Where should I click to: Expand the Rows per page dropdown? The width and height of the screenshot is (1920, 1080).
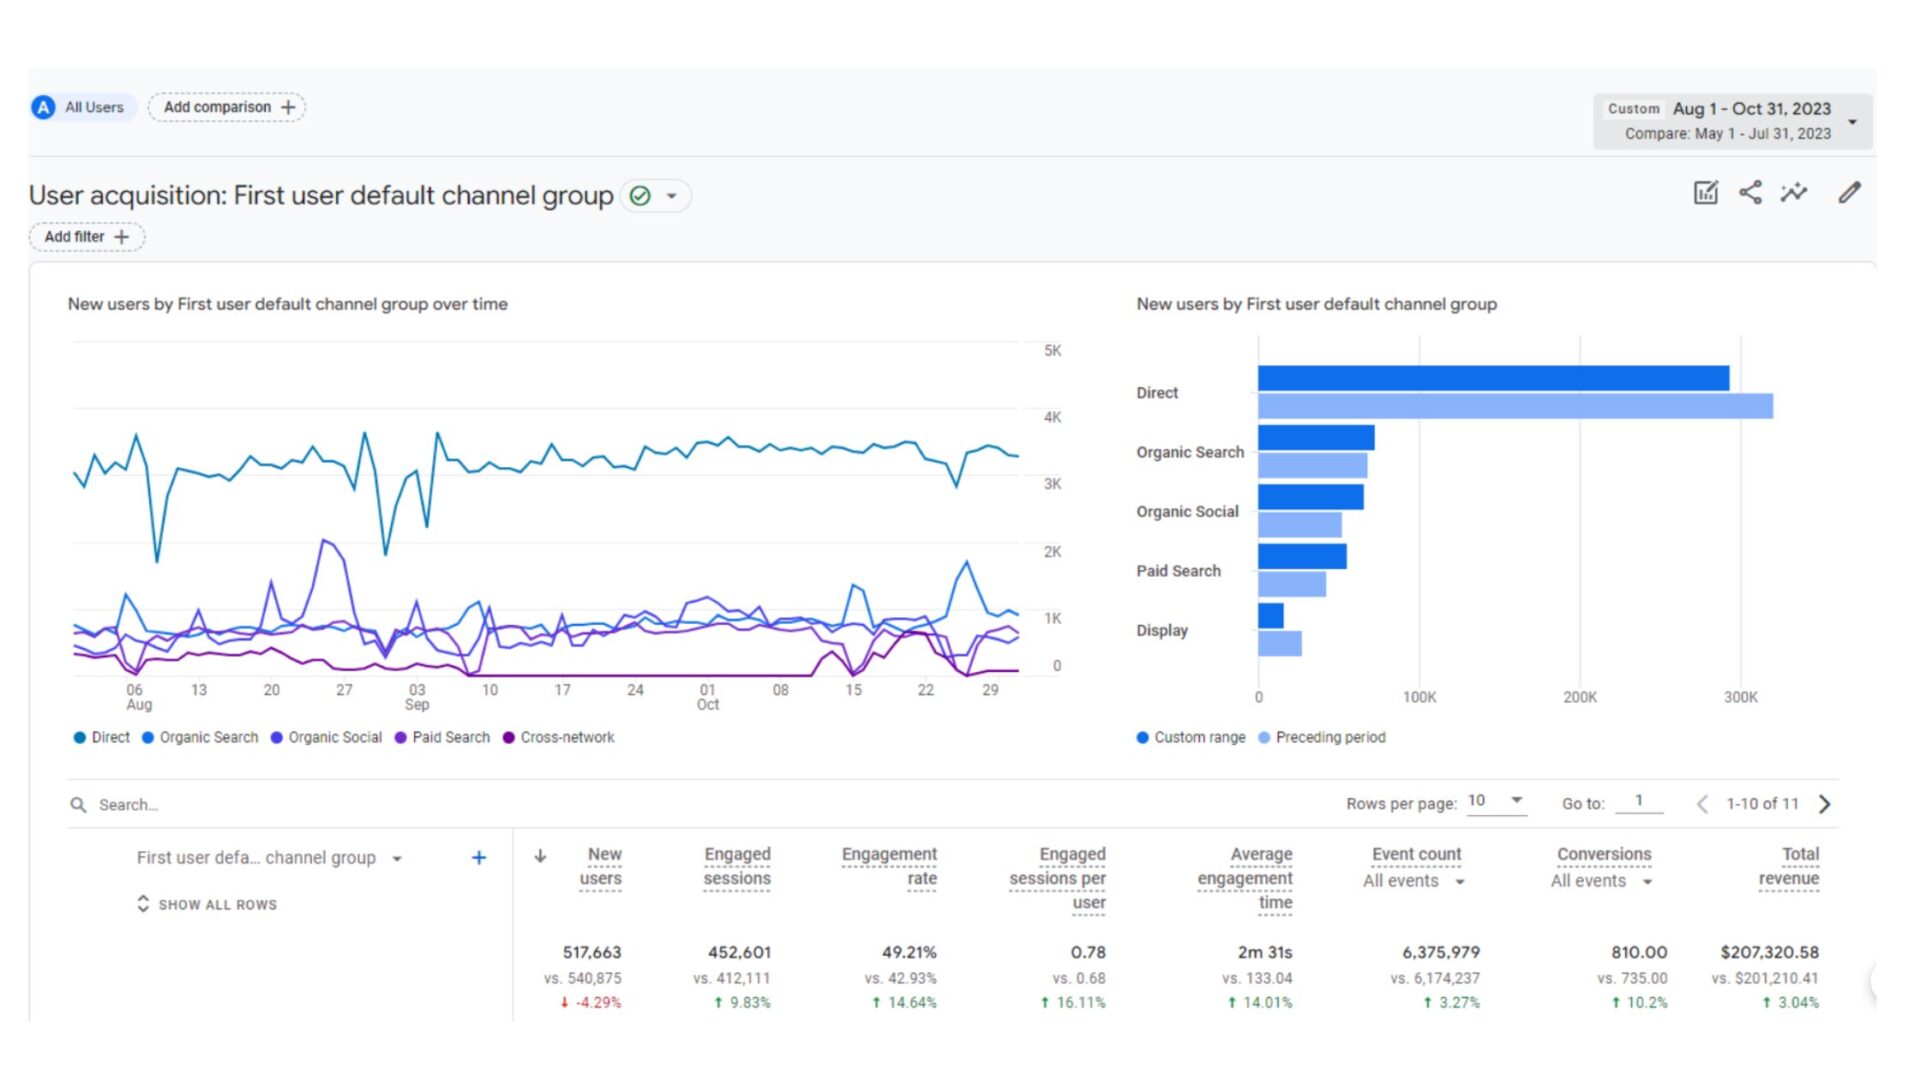(x=1496, y=801)
